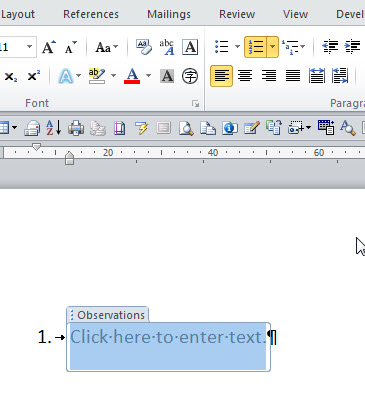The width and height of the screenshot is (365, 411).
Task: Clear formatting with the eraser icon
Action: (144, 47)
